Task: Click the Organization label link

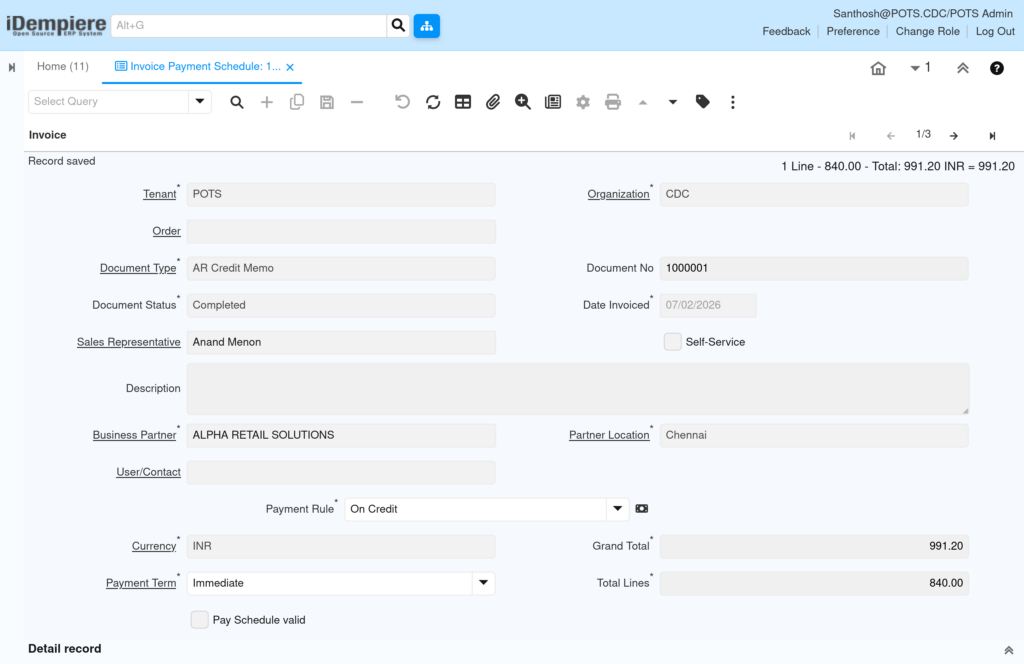Action: click(x=618, y=194)
